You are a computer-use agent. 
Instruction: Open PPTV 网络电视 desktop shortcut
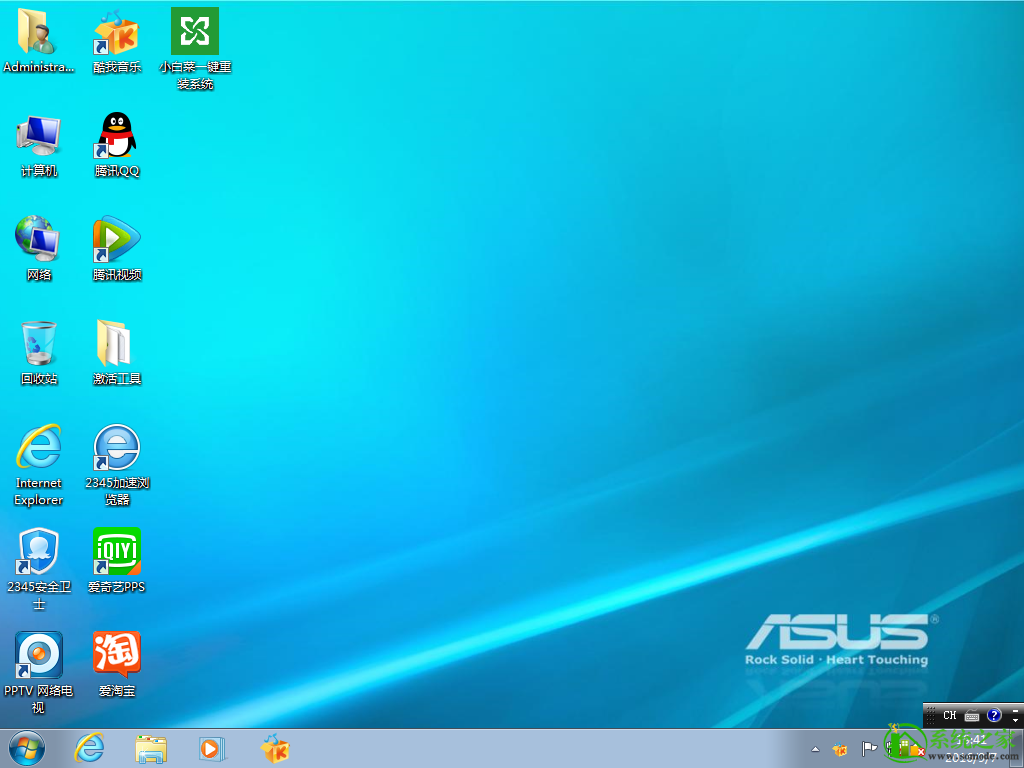point(39,656)
